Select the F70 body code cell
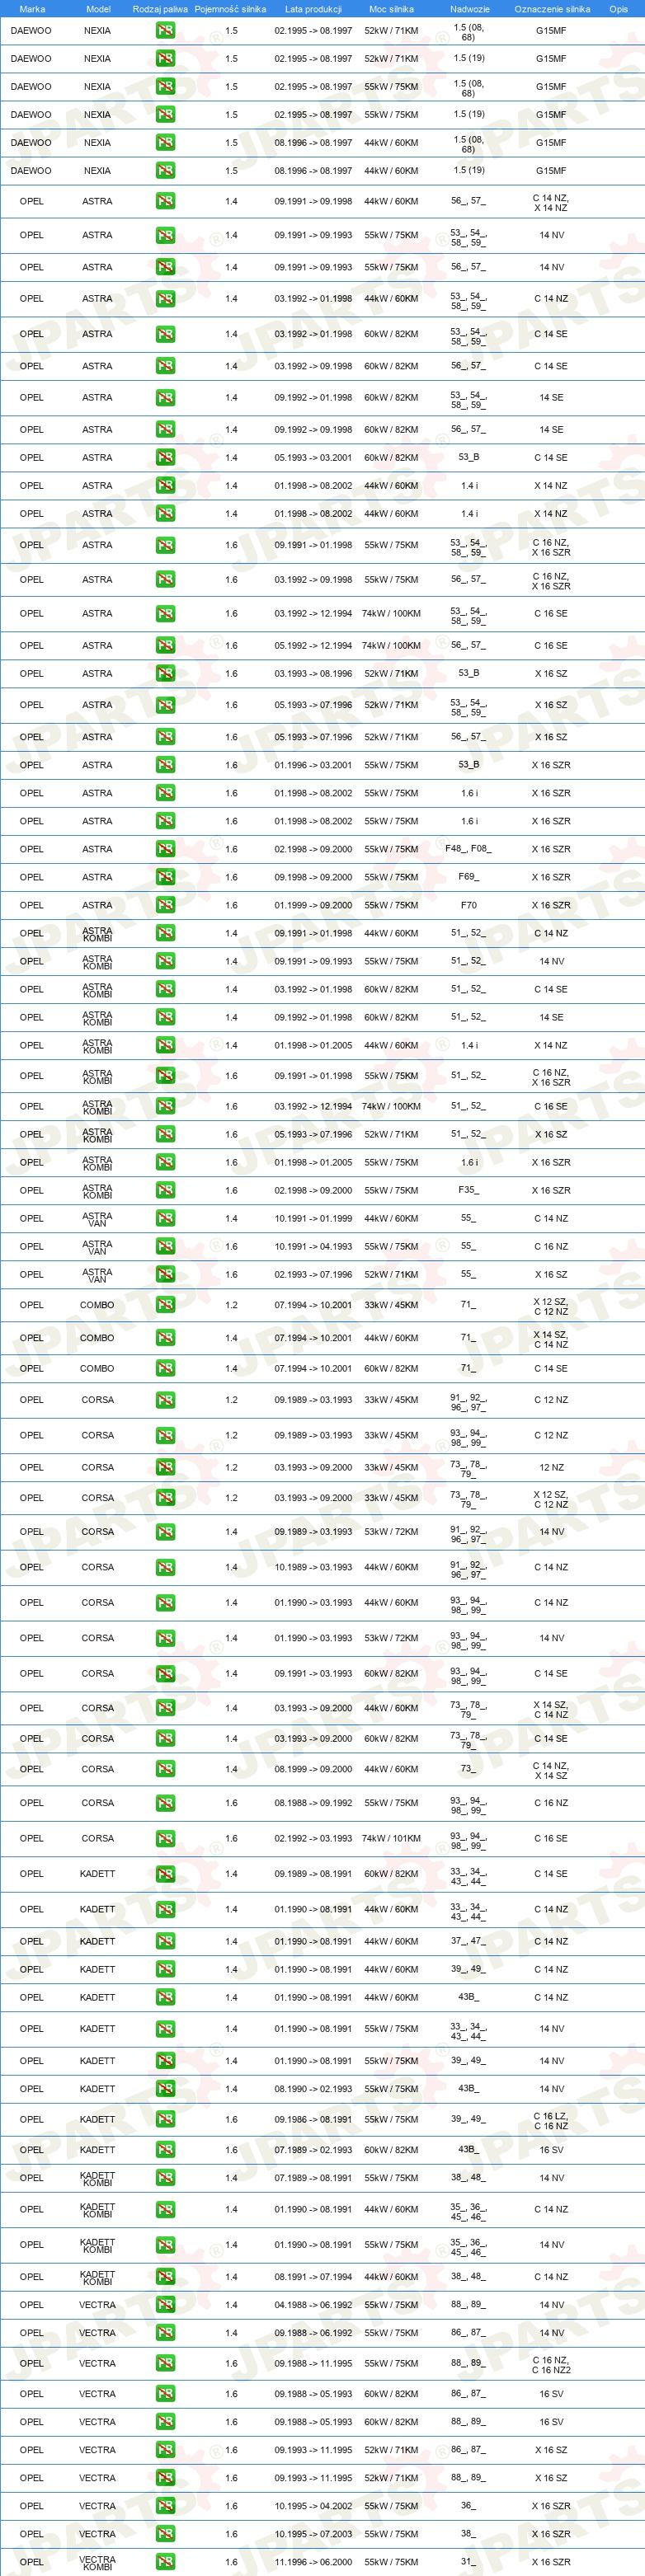This screenshot has height=2576, width=645. click(x=469, y=906)
